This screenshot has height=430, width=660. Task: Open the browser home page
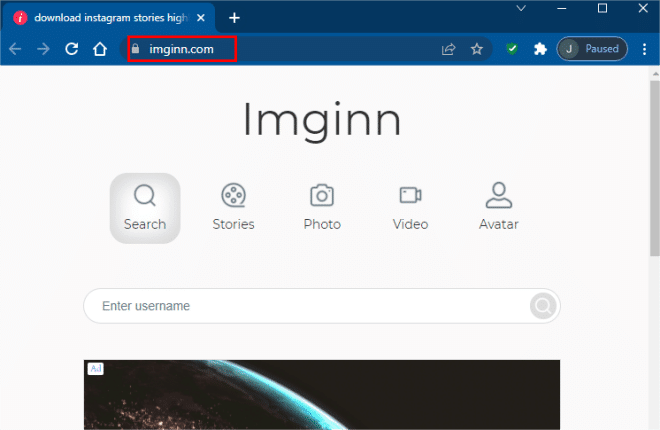[x=100, y=49]
